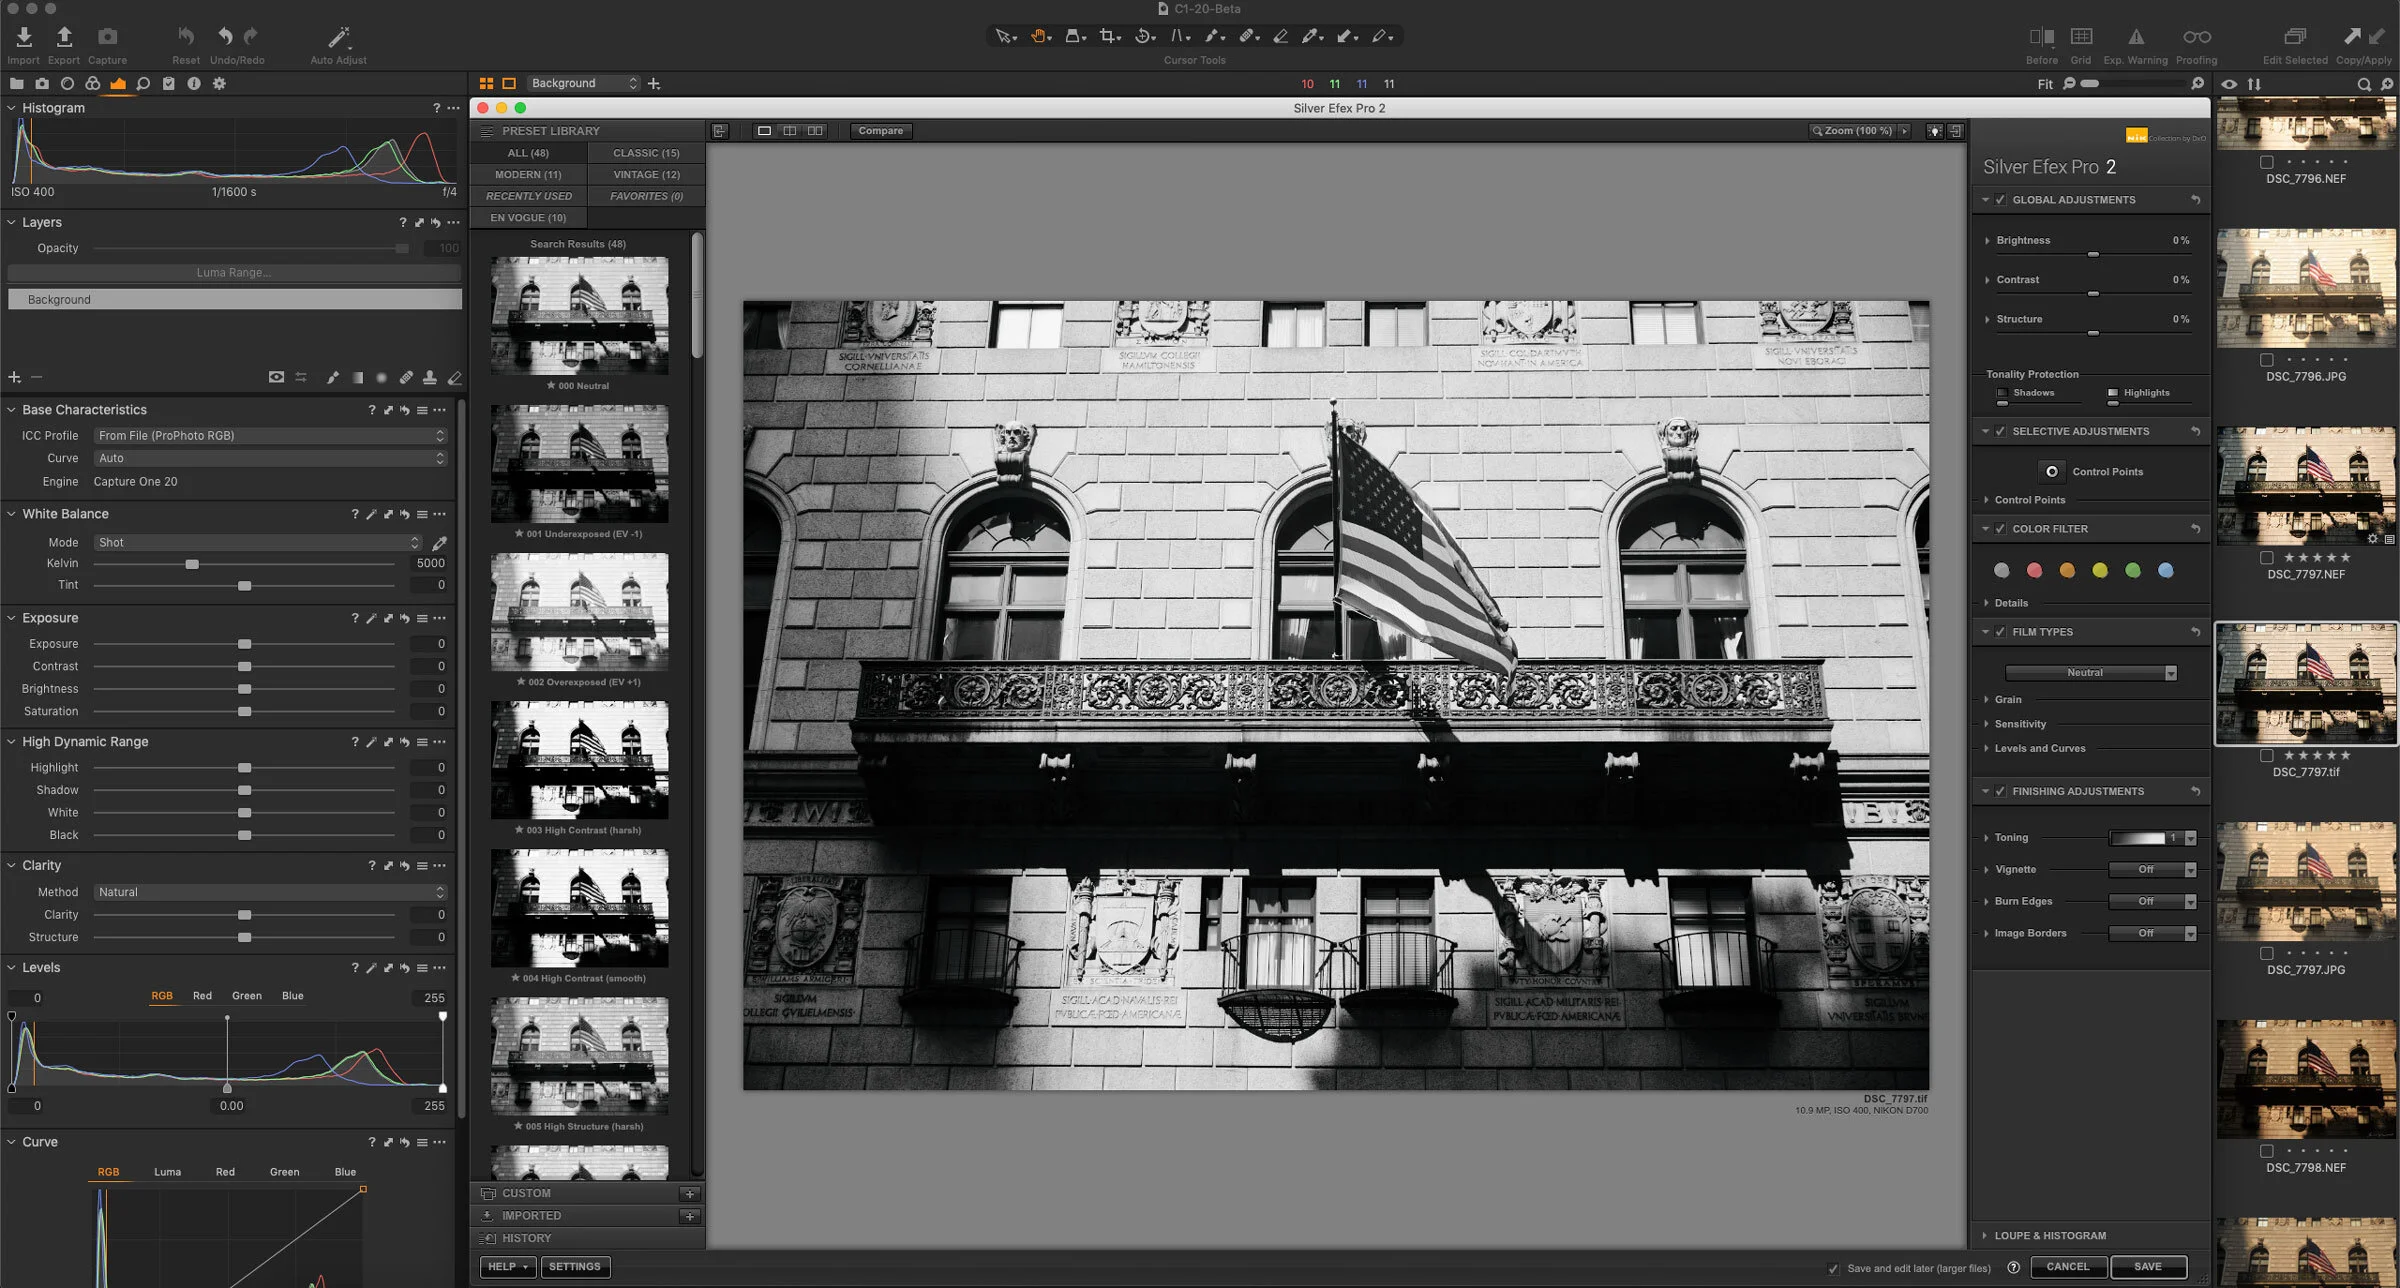The height and width of the screenshot is (1288, 2400).
Task: Open the ICC Profile dropdown
Action: (268, 436)
